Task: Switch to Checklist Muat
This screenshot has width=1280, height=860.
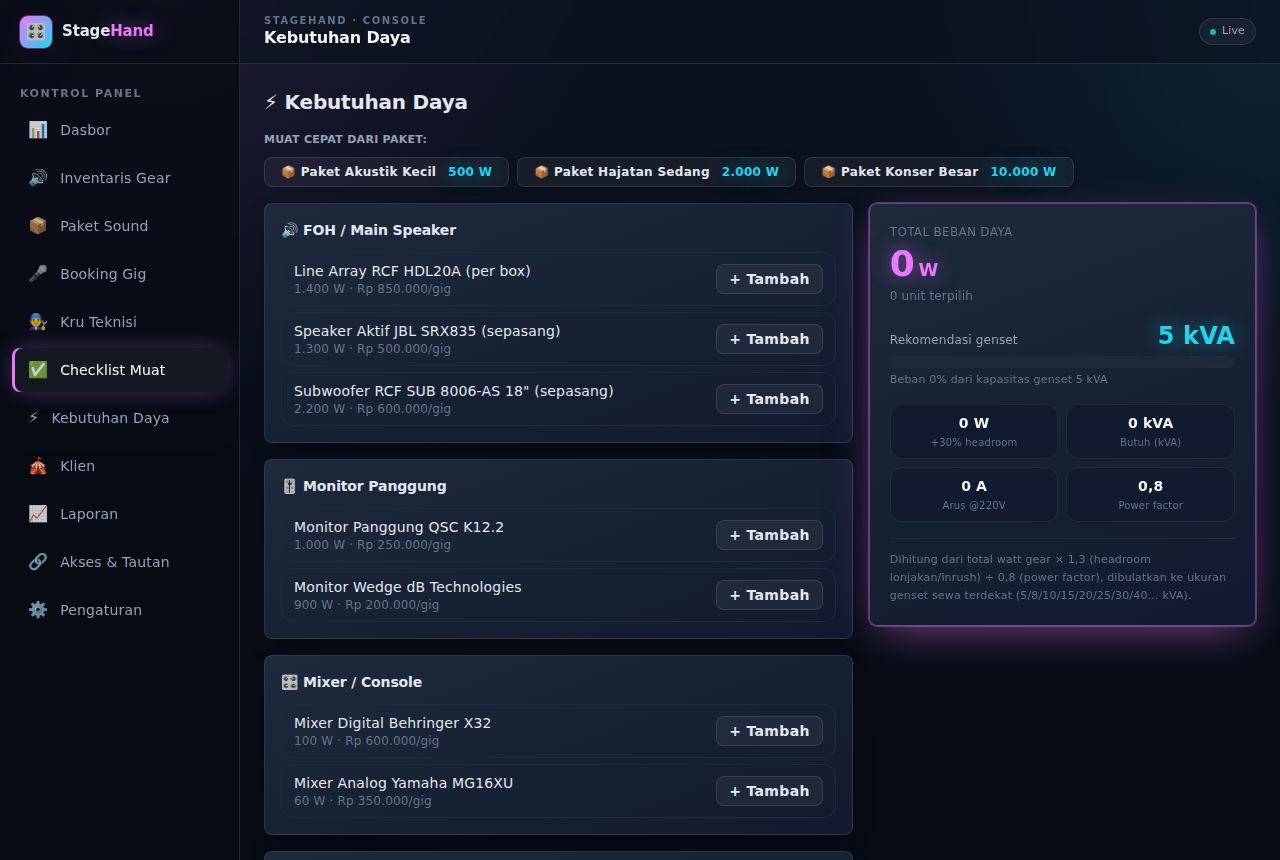Action: point(120,370)
